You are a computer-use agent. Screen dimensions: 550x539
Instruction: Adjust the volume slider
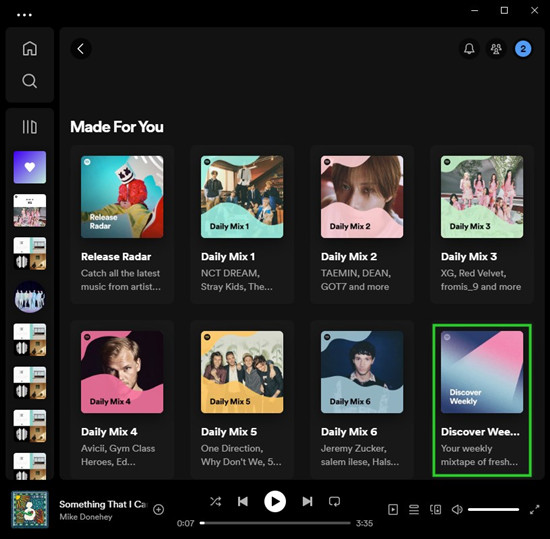tap(493, 510)
